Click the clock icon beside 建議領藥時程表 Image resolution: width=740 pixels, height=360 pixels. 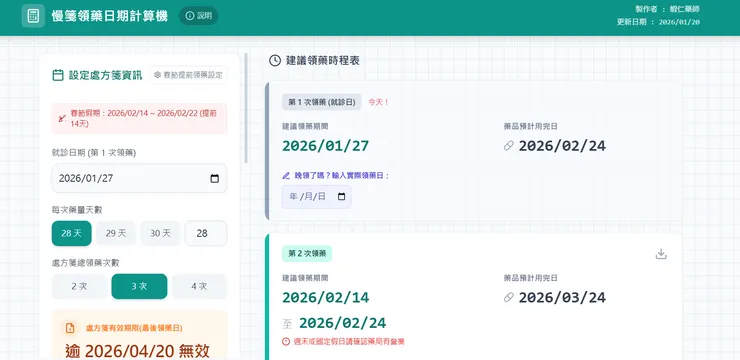pos(275,60)
